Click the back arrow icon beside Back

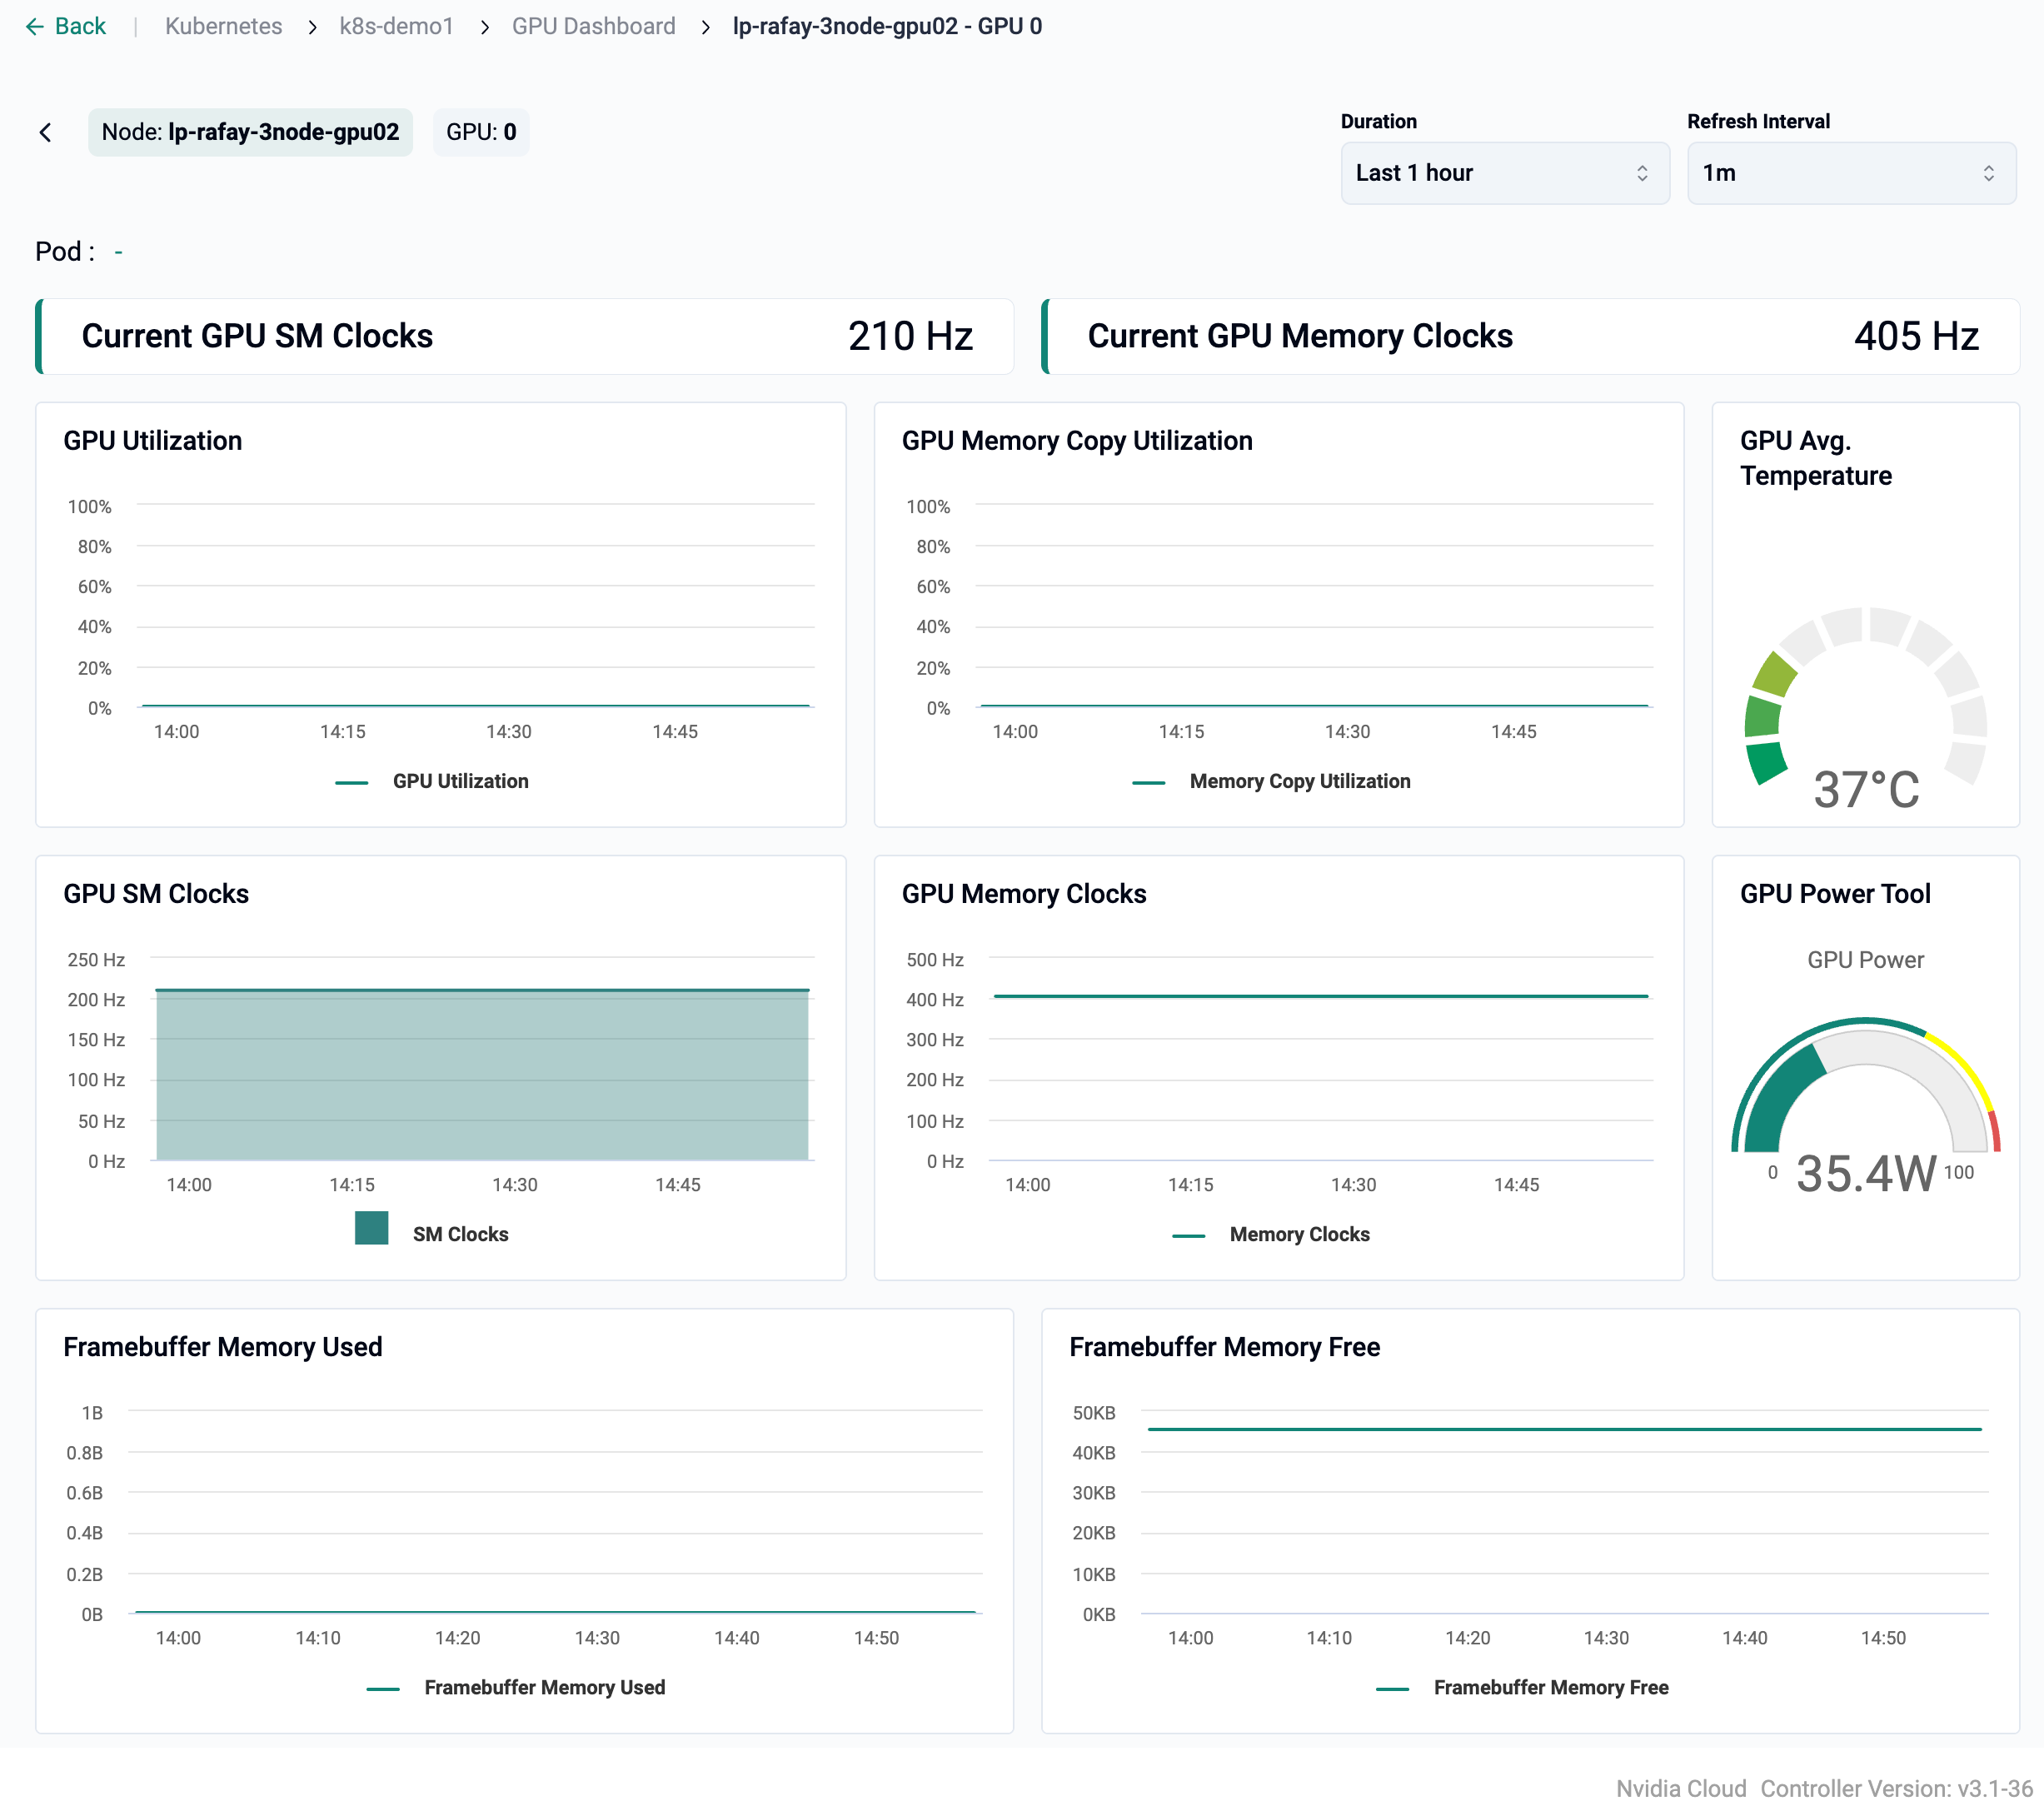pyautogui.click(x=36, y=26)
